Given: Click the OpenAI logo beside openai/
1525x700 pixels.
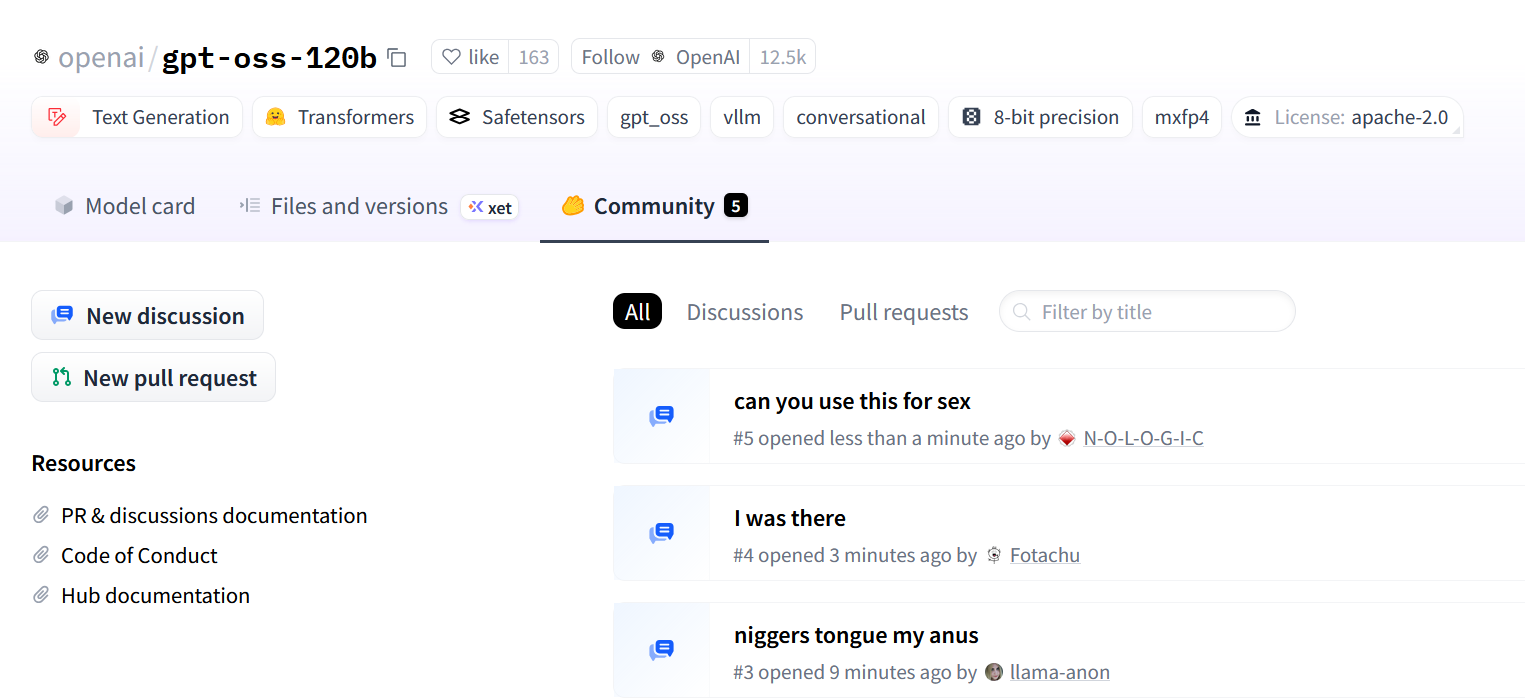Looking at the screenshot, I should (x=41, y=57).
